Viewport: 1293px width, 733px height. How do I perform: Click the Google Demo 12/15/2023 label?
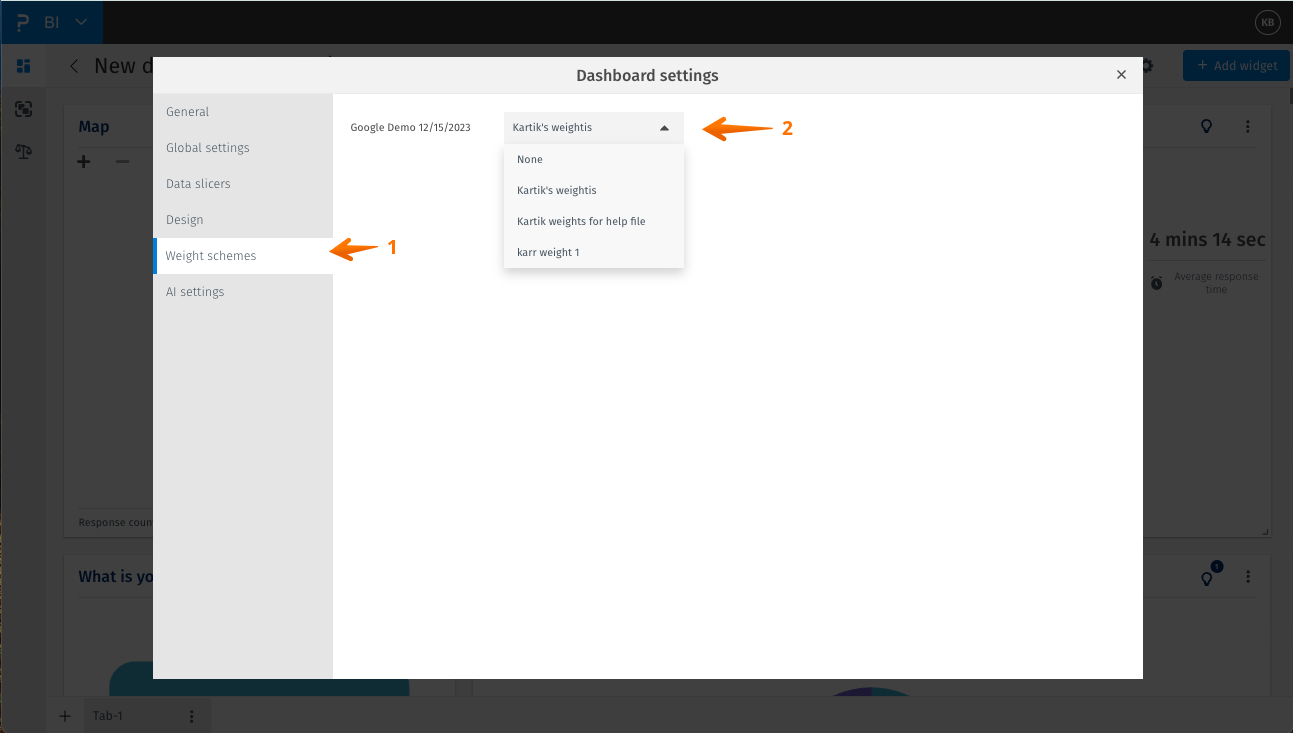pyautogui.click(x=410, y=128)
